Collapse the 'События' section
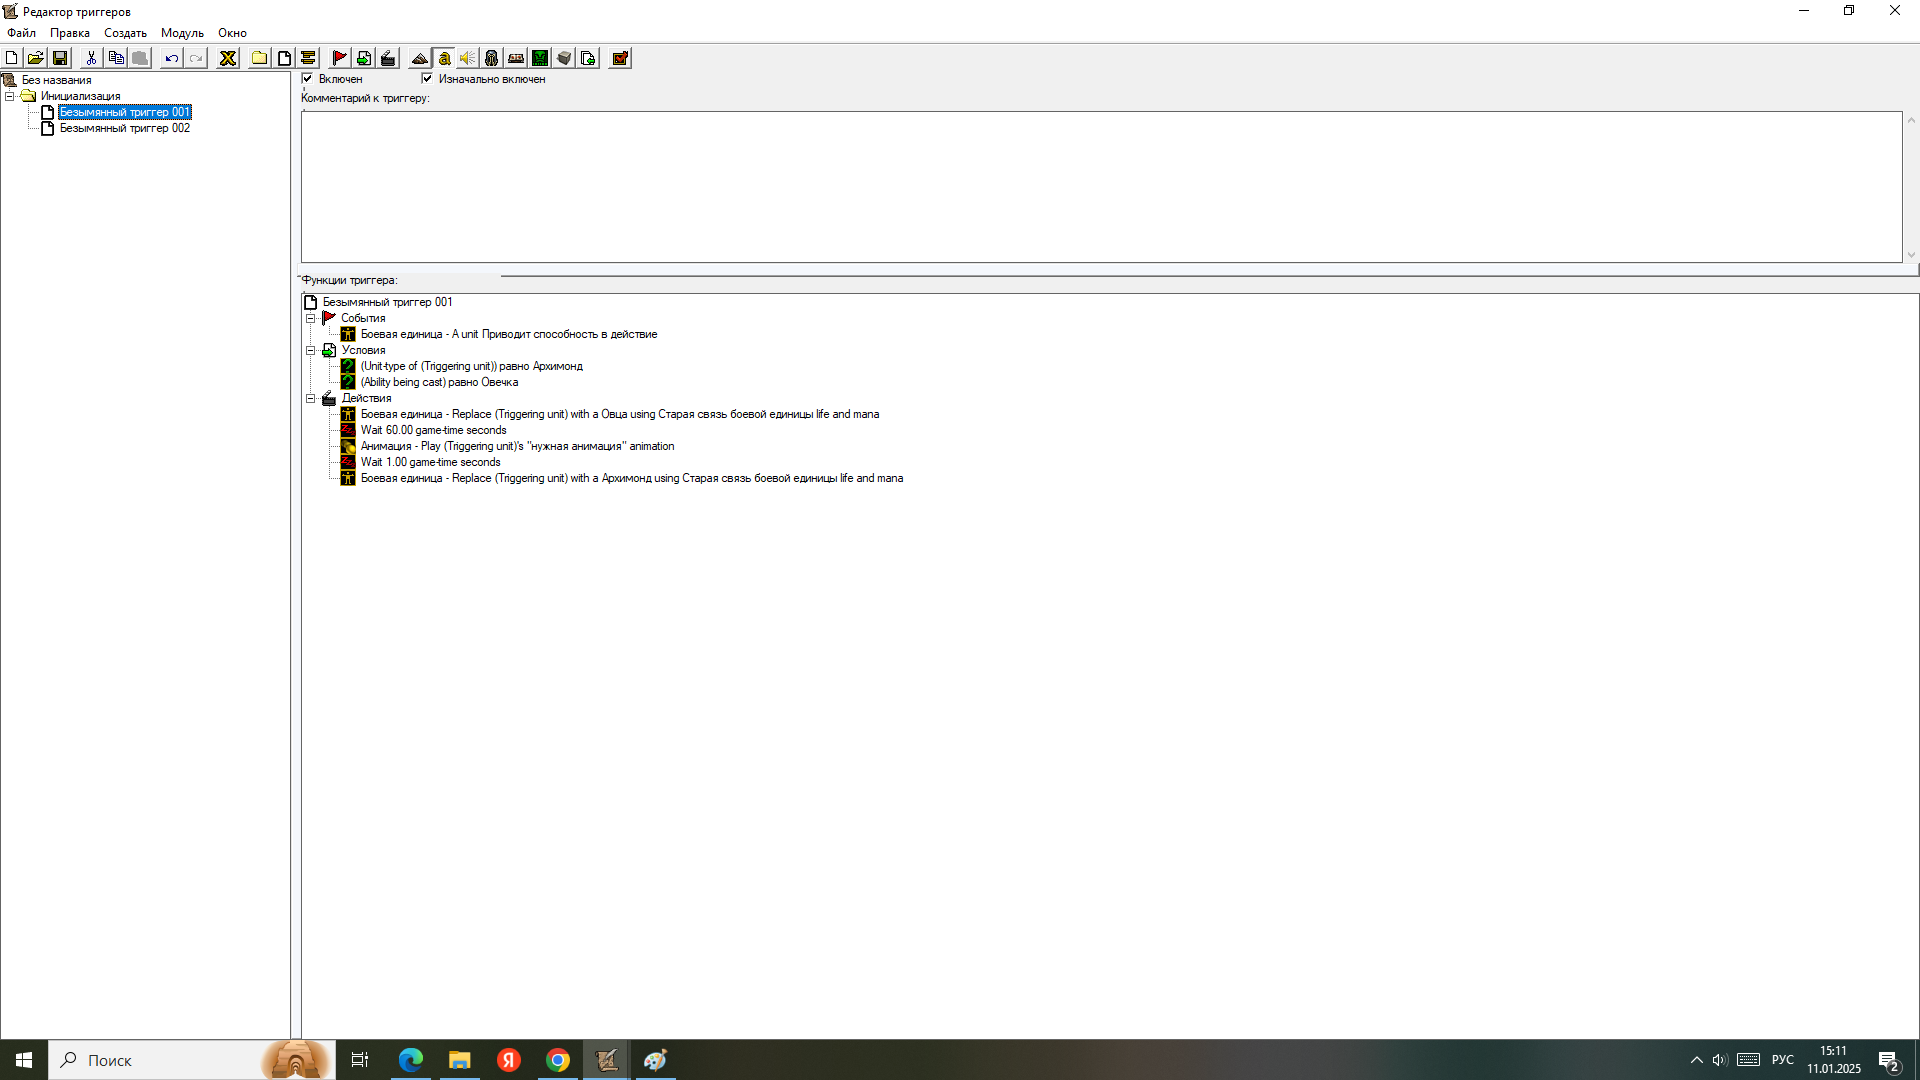 (x=311, y=318)
